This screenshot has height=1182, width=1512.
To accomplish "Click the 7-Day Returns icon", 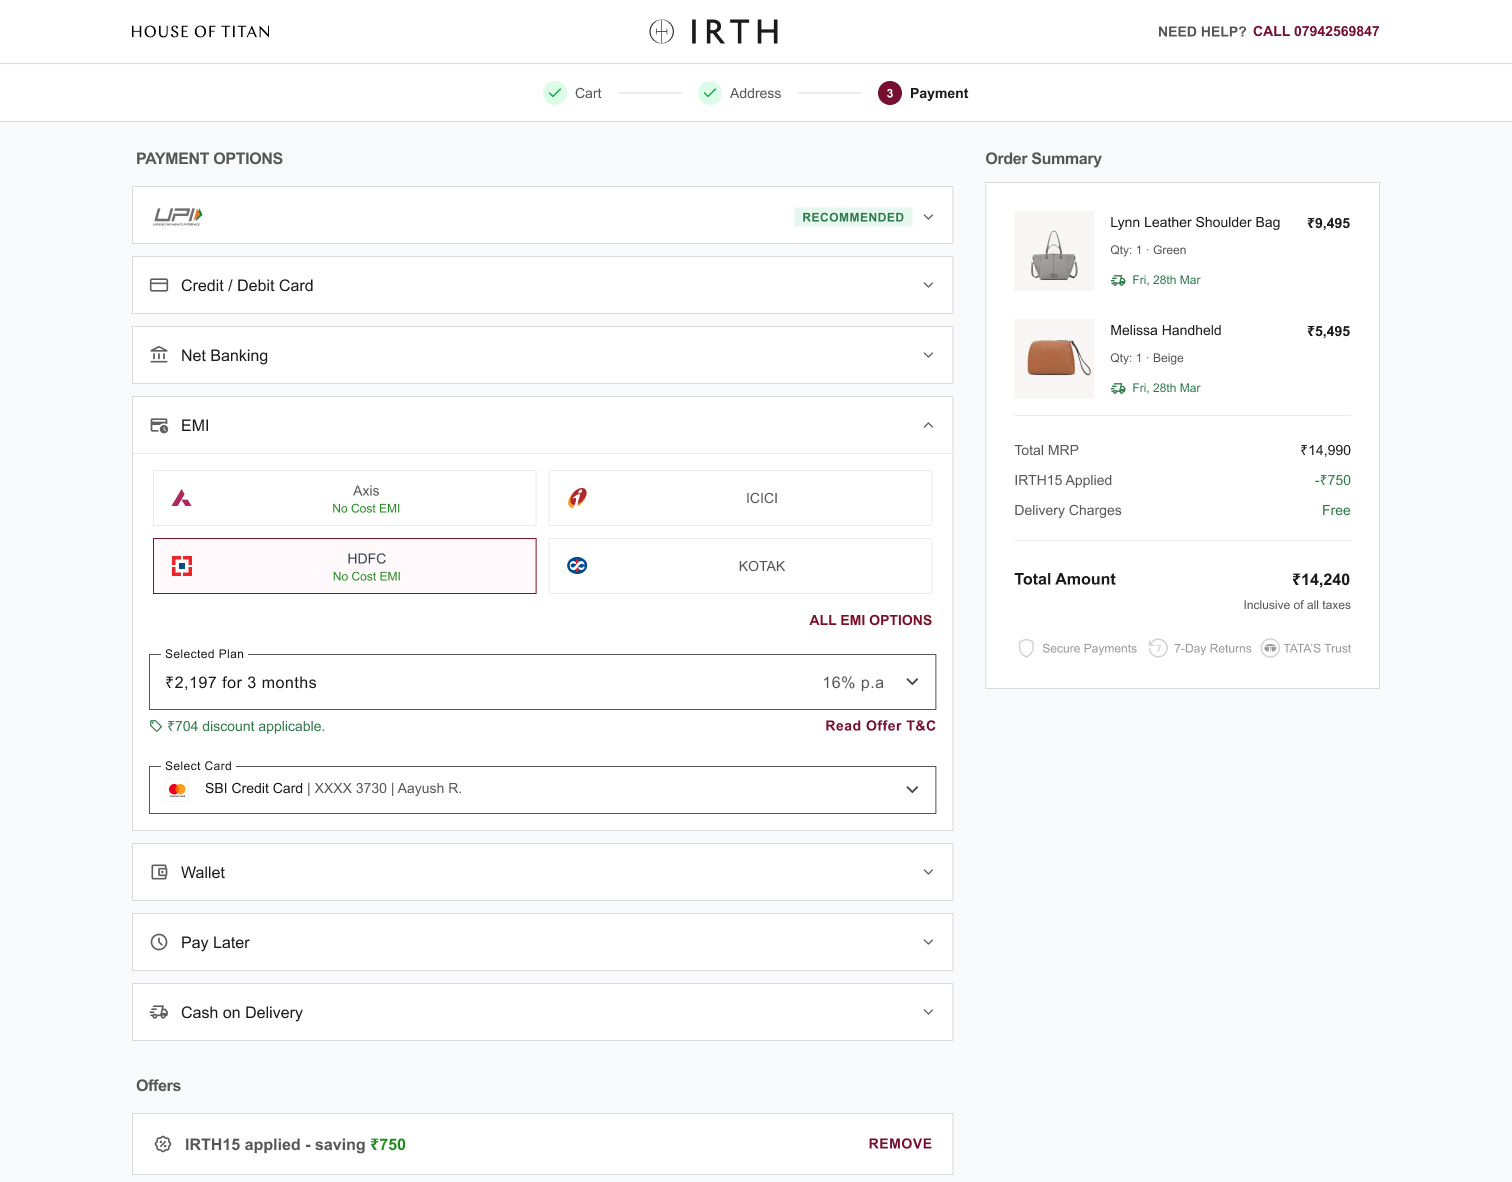I will [1158, 648].
